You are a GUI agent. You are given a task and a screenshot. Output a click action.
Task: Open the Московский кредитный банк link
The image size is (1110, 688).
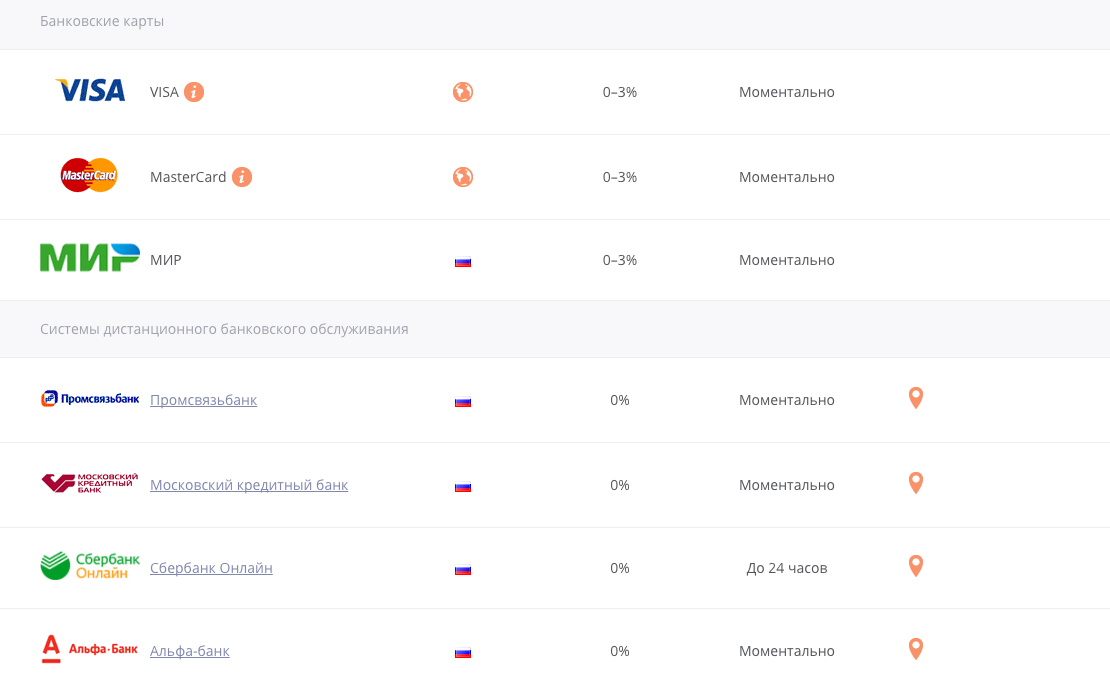tap(249, 485)
